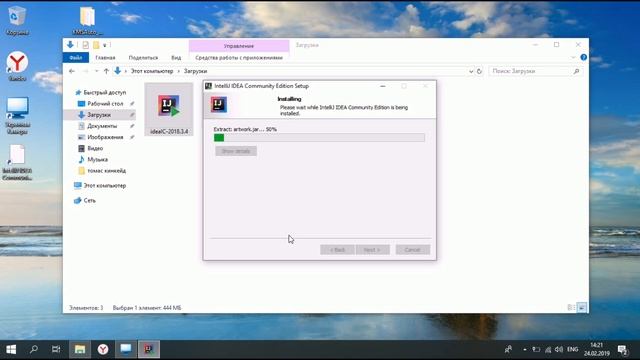Open the white document file on the desktop
The image size is (640, 360).
[17, 162]
